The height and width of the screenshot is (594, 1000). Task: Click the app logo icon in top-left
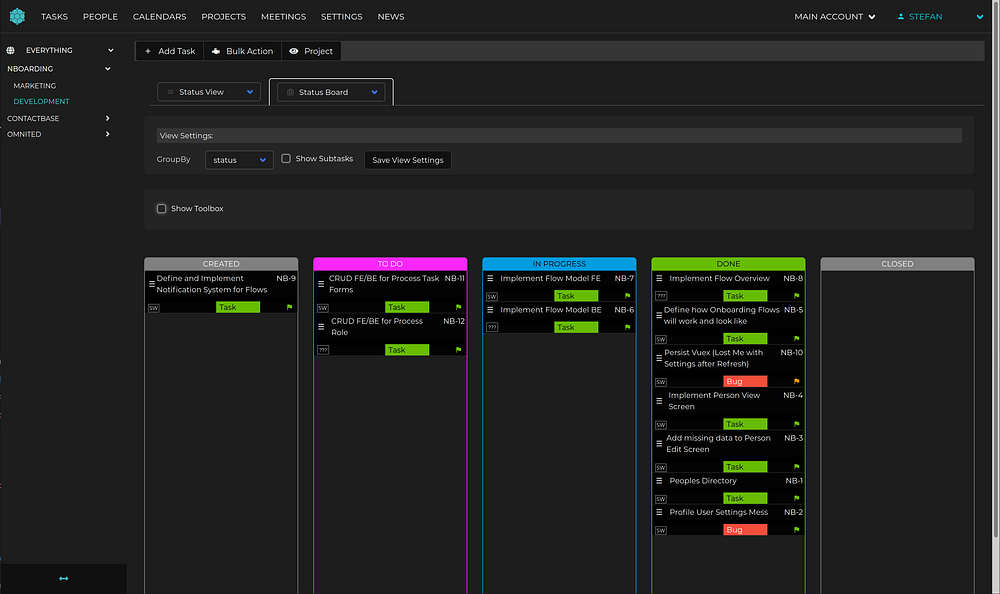coord(17,16)
